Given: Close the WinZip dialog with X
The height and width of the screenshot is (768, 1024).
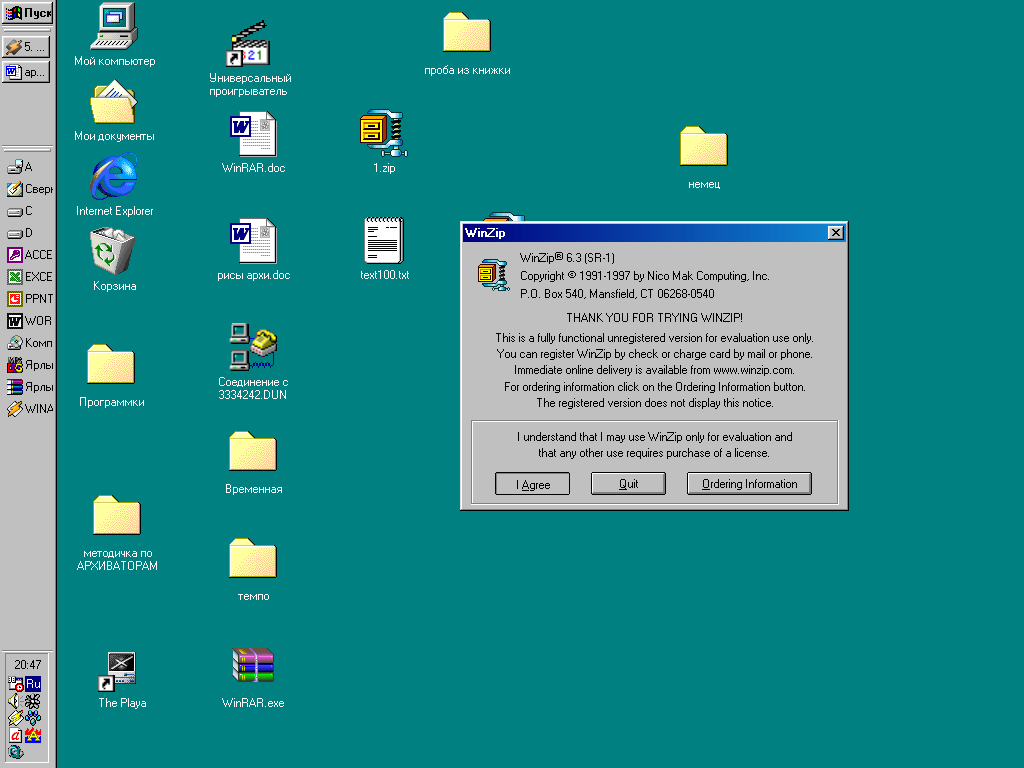Looking at the screenshot, I should coord(835,232).
